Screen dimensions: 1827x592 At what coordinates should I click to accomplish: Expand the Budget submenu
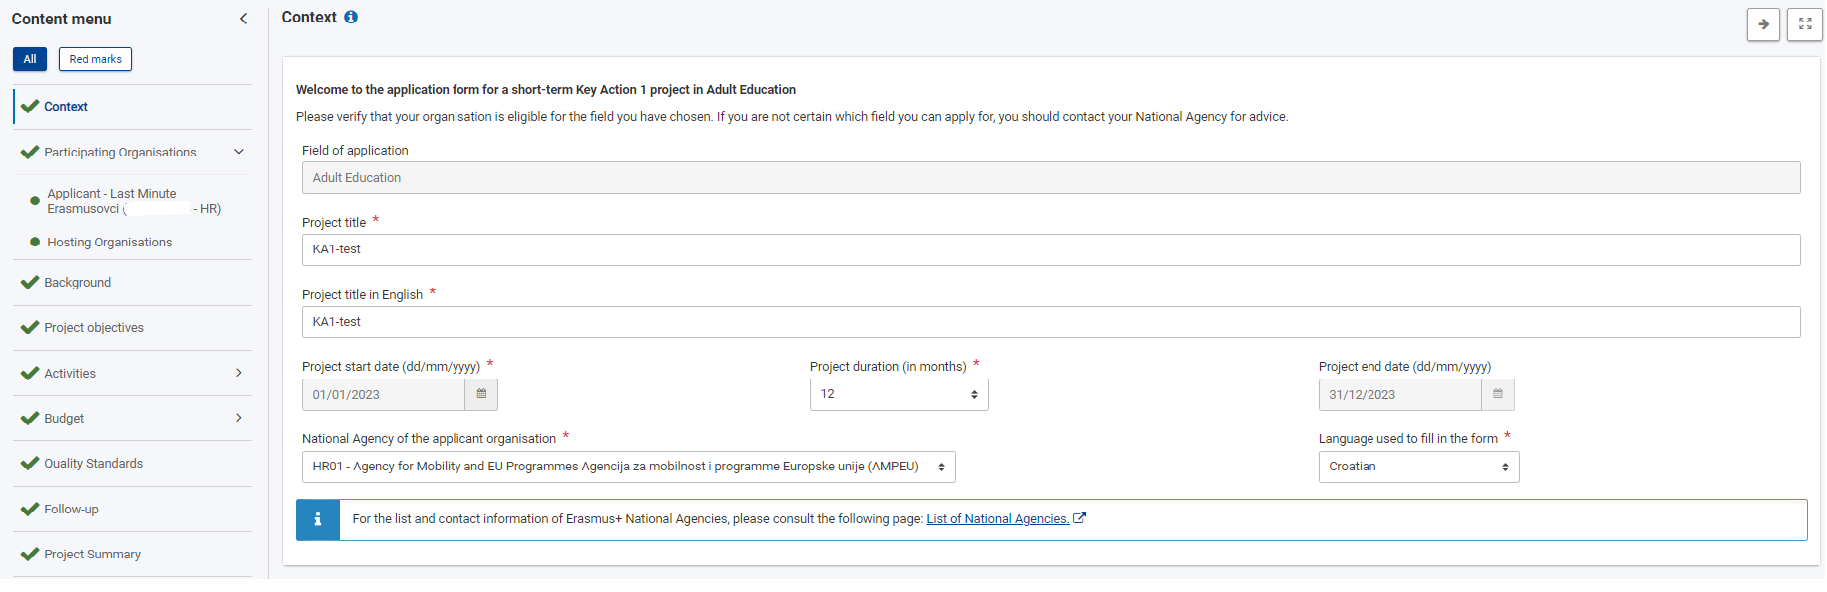(x=239, y=418)
